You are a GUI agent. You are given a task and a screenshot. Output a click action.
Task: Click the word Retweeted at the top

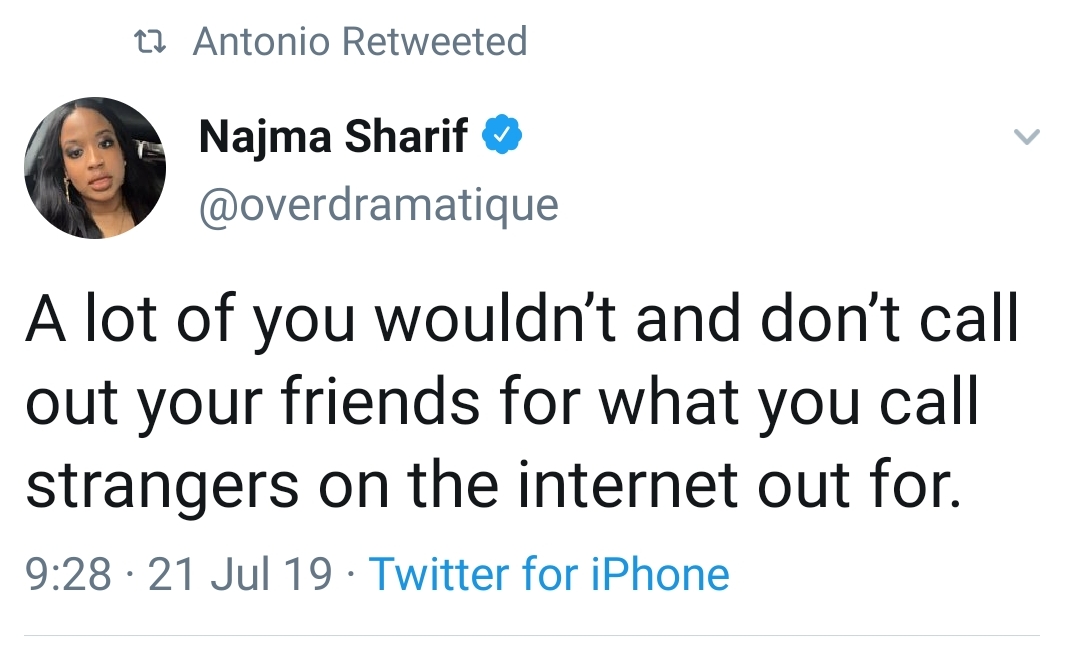(x=434, y=42)
